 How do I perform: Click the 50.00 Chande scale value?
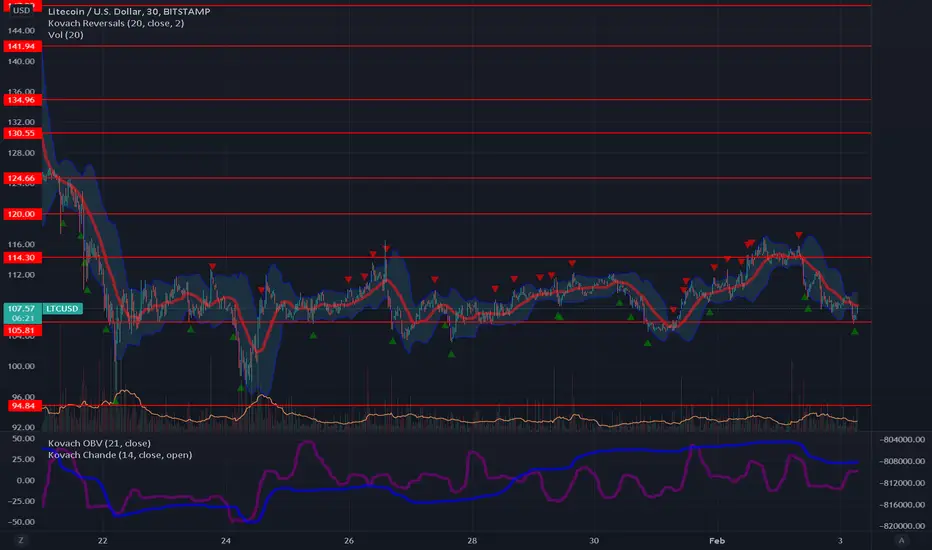[24, 438]
